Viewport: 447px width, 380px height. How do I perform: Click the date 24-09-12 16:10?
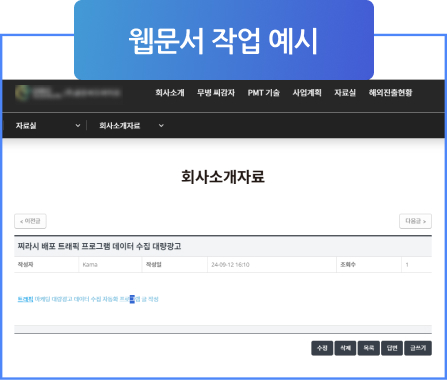coord(230,265)
